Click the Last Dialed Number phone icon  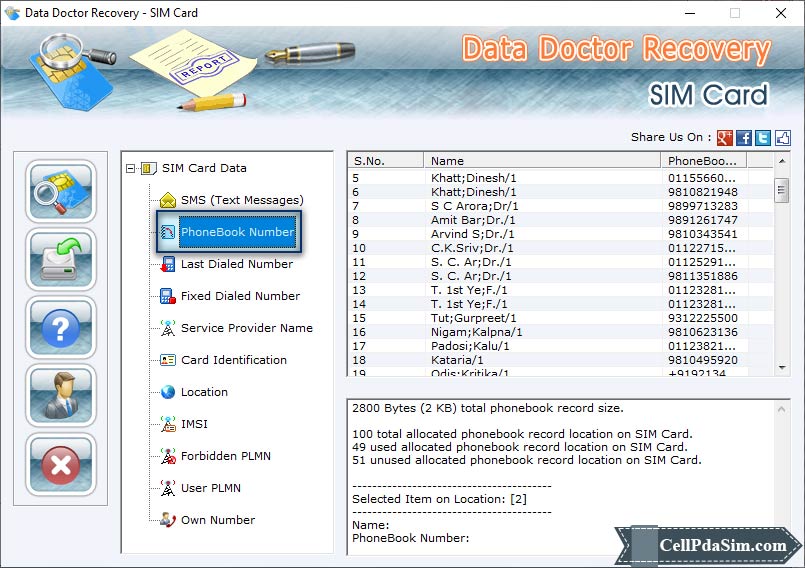168,264
